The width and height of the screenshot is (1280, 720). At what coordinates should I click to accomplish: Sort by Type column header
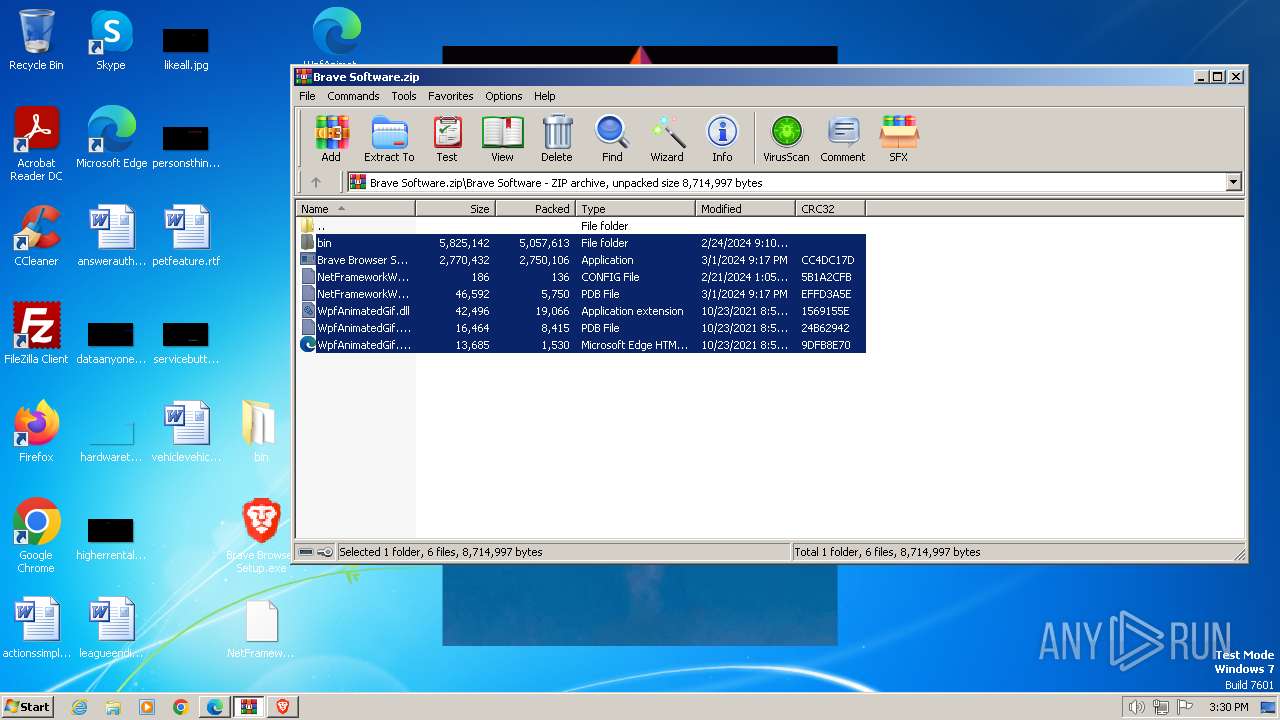635,209
